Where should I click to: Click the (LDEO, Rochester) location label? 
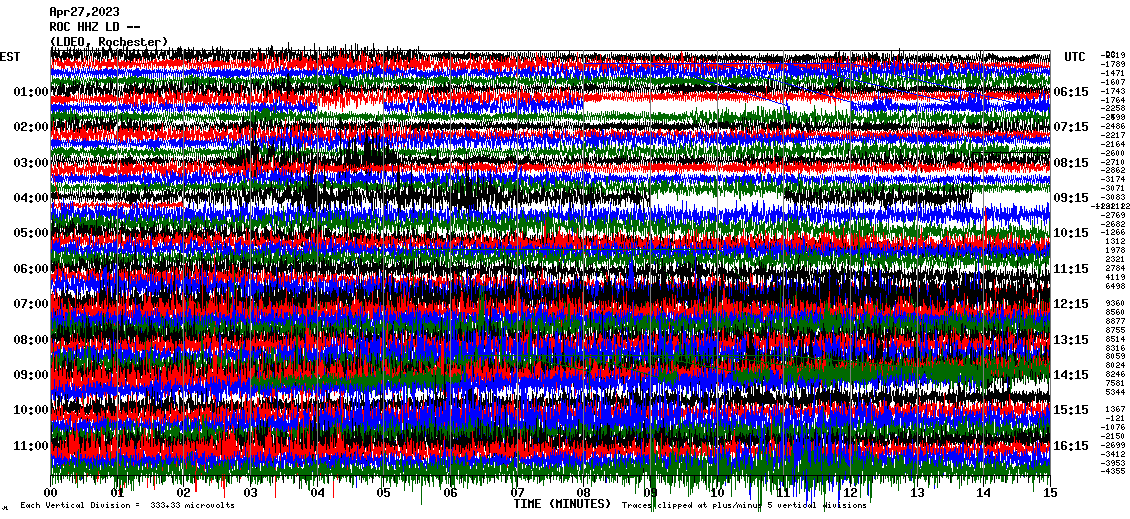[x=108, y=41]
